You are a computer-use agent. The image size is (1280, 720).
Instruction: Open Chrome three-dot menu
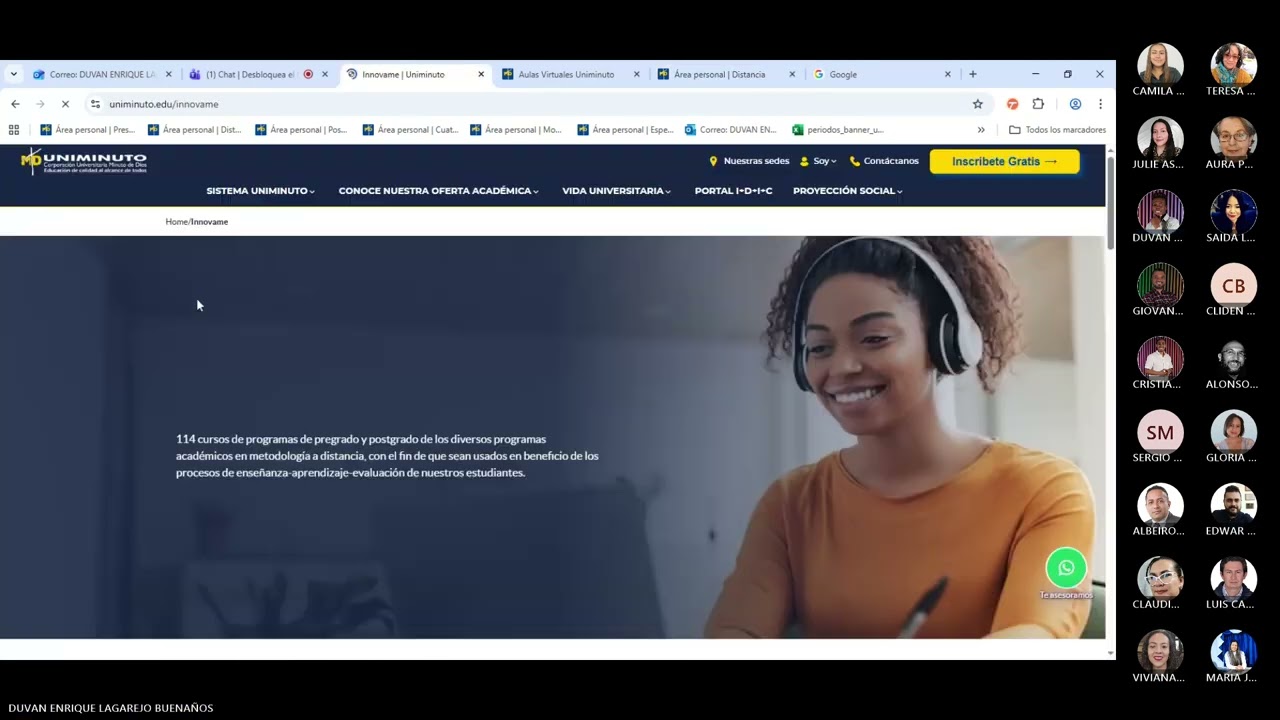(x=1100, y=104)
